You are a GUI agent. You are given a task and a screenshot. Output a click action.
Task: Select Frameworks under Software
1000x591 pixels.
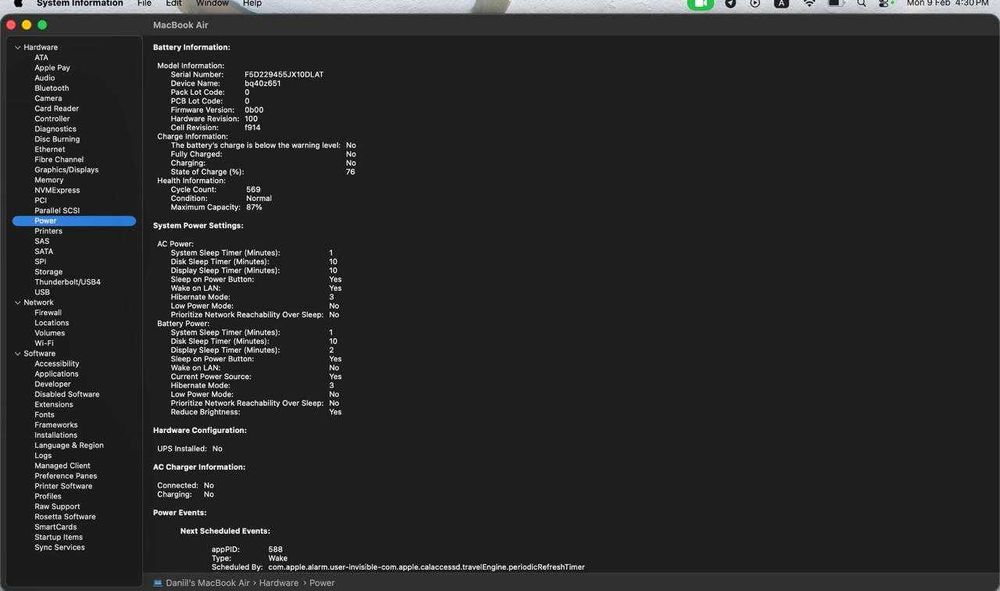pyautogui.click(x=56, y=425)
